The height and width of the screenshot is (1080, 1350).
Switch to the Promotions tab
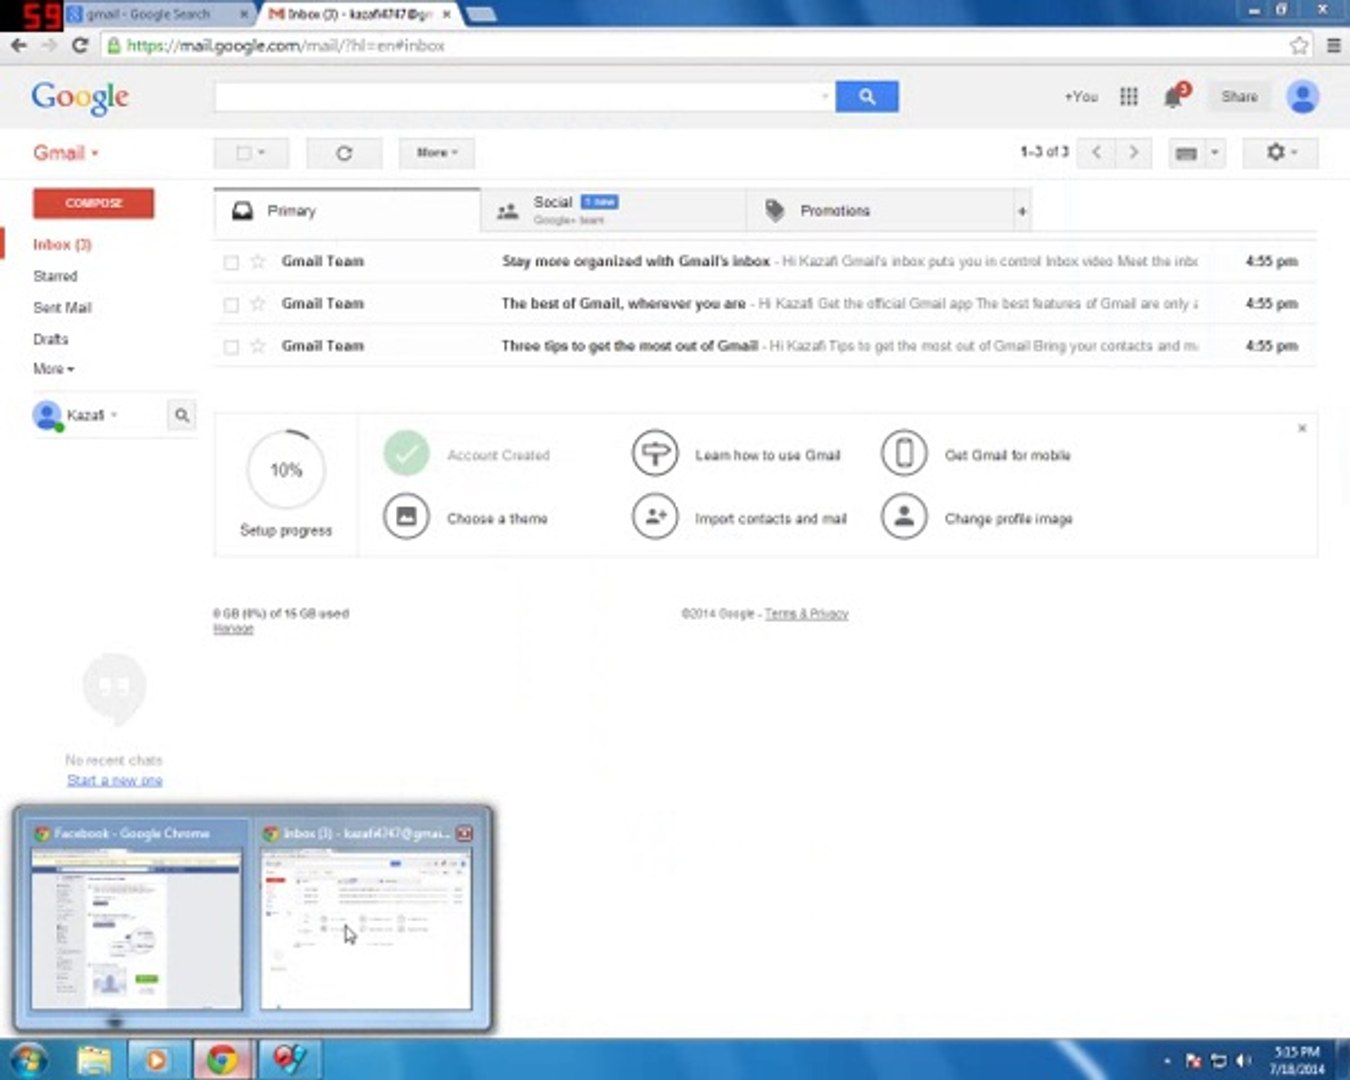pos(879,211)
